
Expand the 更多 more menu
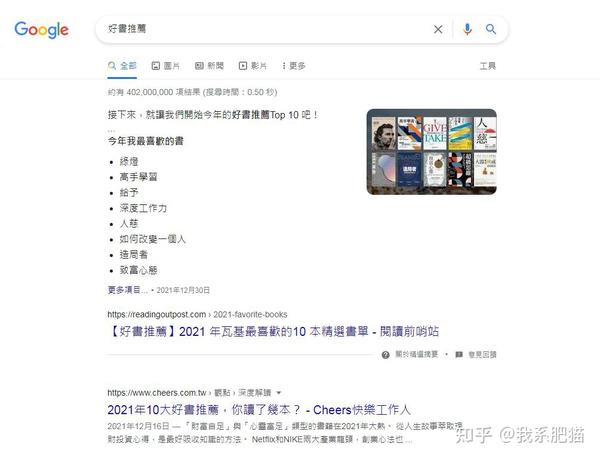[x=293, y=66]
